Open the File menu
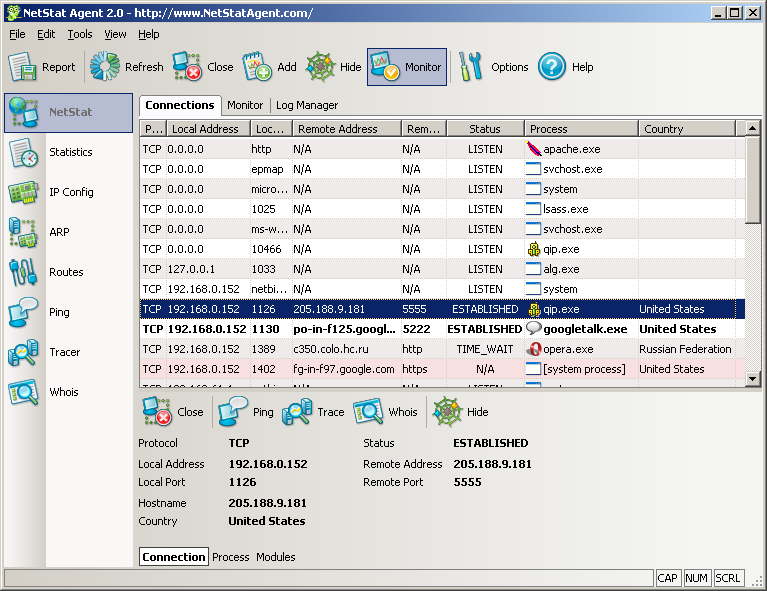Image resolution: width=767 pixels, height=591 pixels. pyautogui.click(x=17, y=34)
